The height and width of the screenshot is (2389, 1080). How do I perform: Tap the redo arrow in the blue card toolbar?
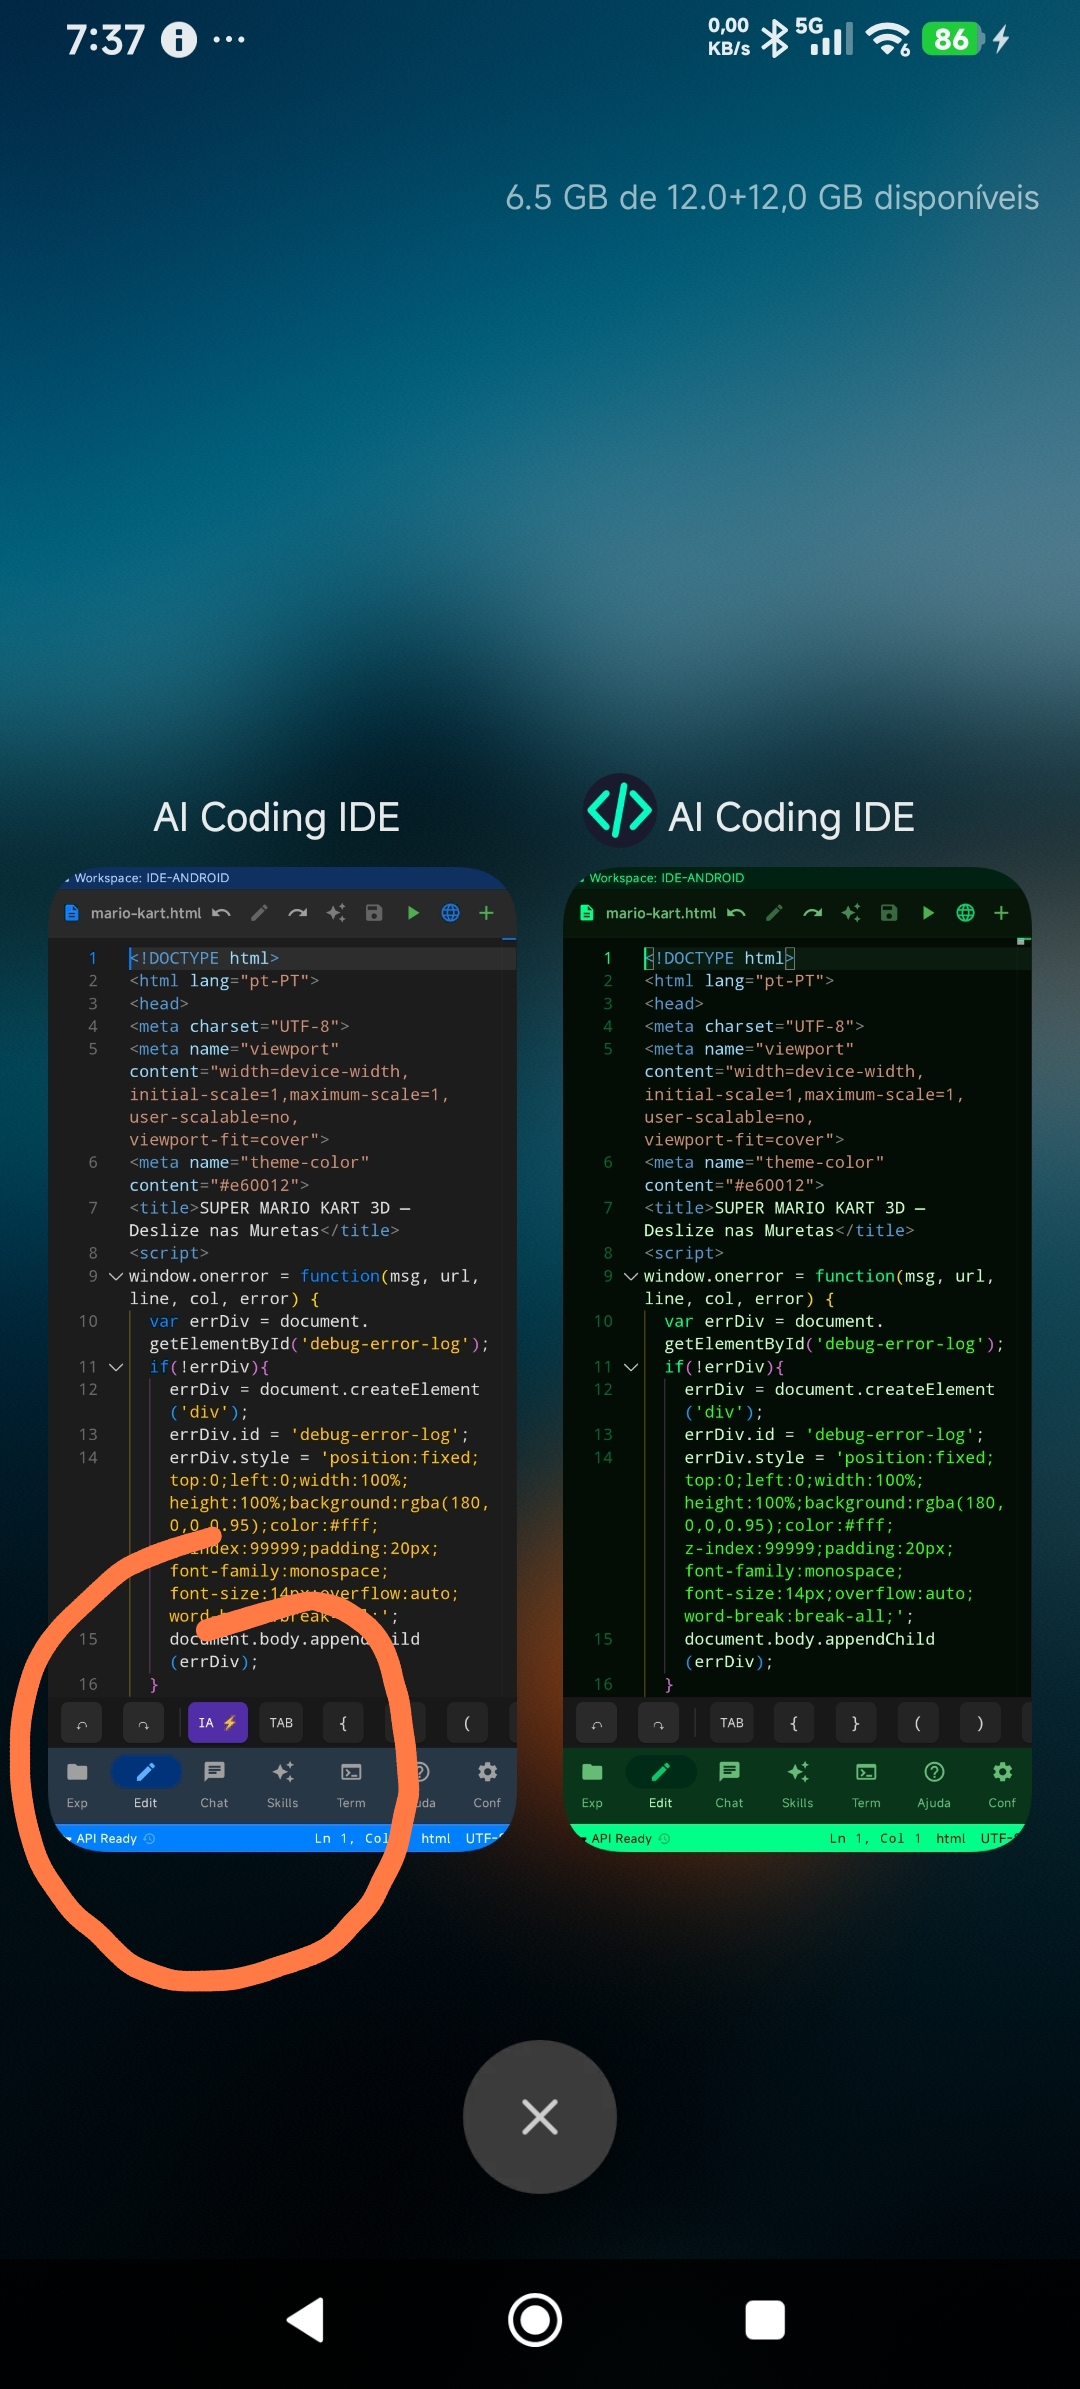[297, 913]
